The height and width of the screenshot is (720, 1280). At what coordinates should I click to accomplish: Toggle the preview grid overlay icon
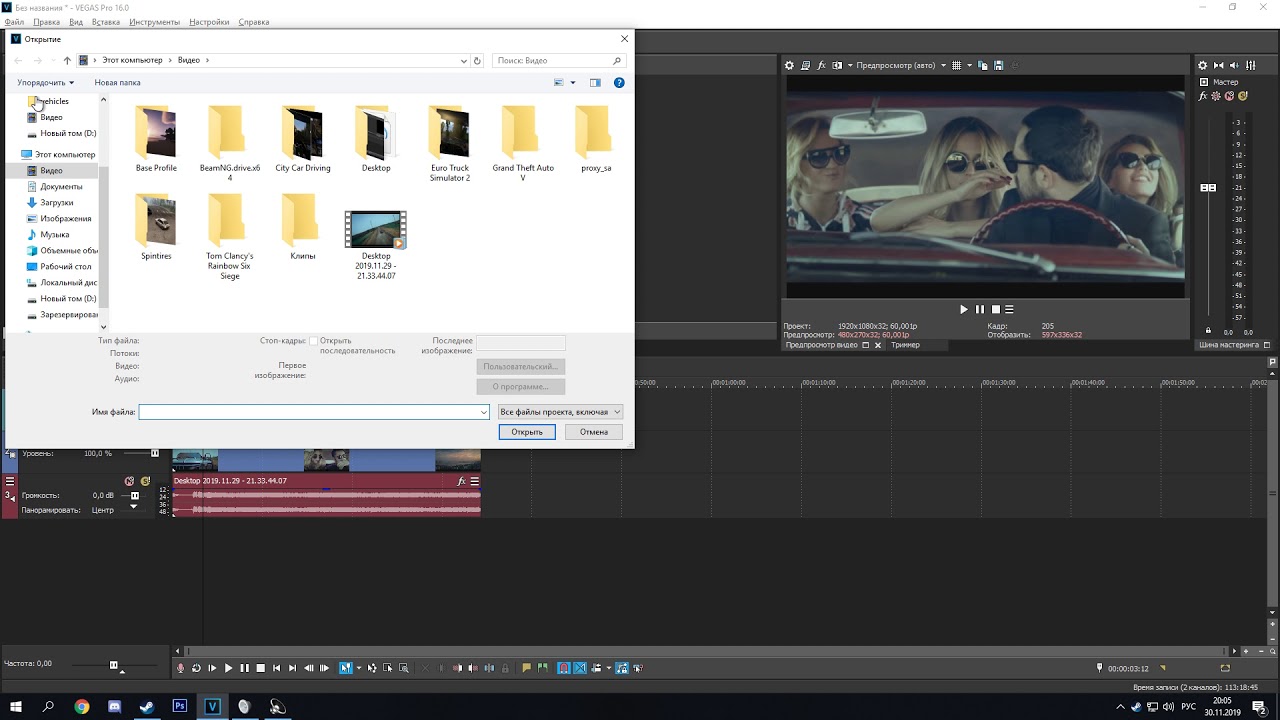(956, 65)
